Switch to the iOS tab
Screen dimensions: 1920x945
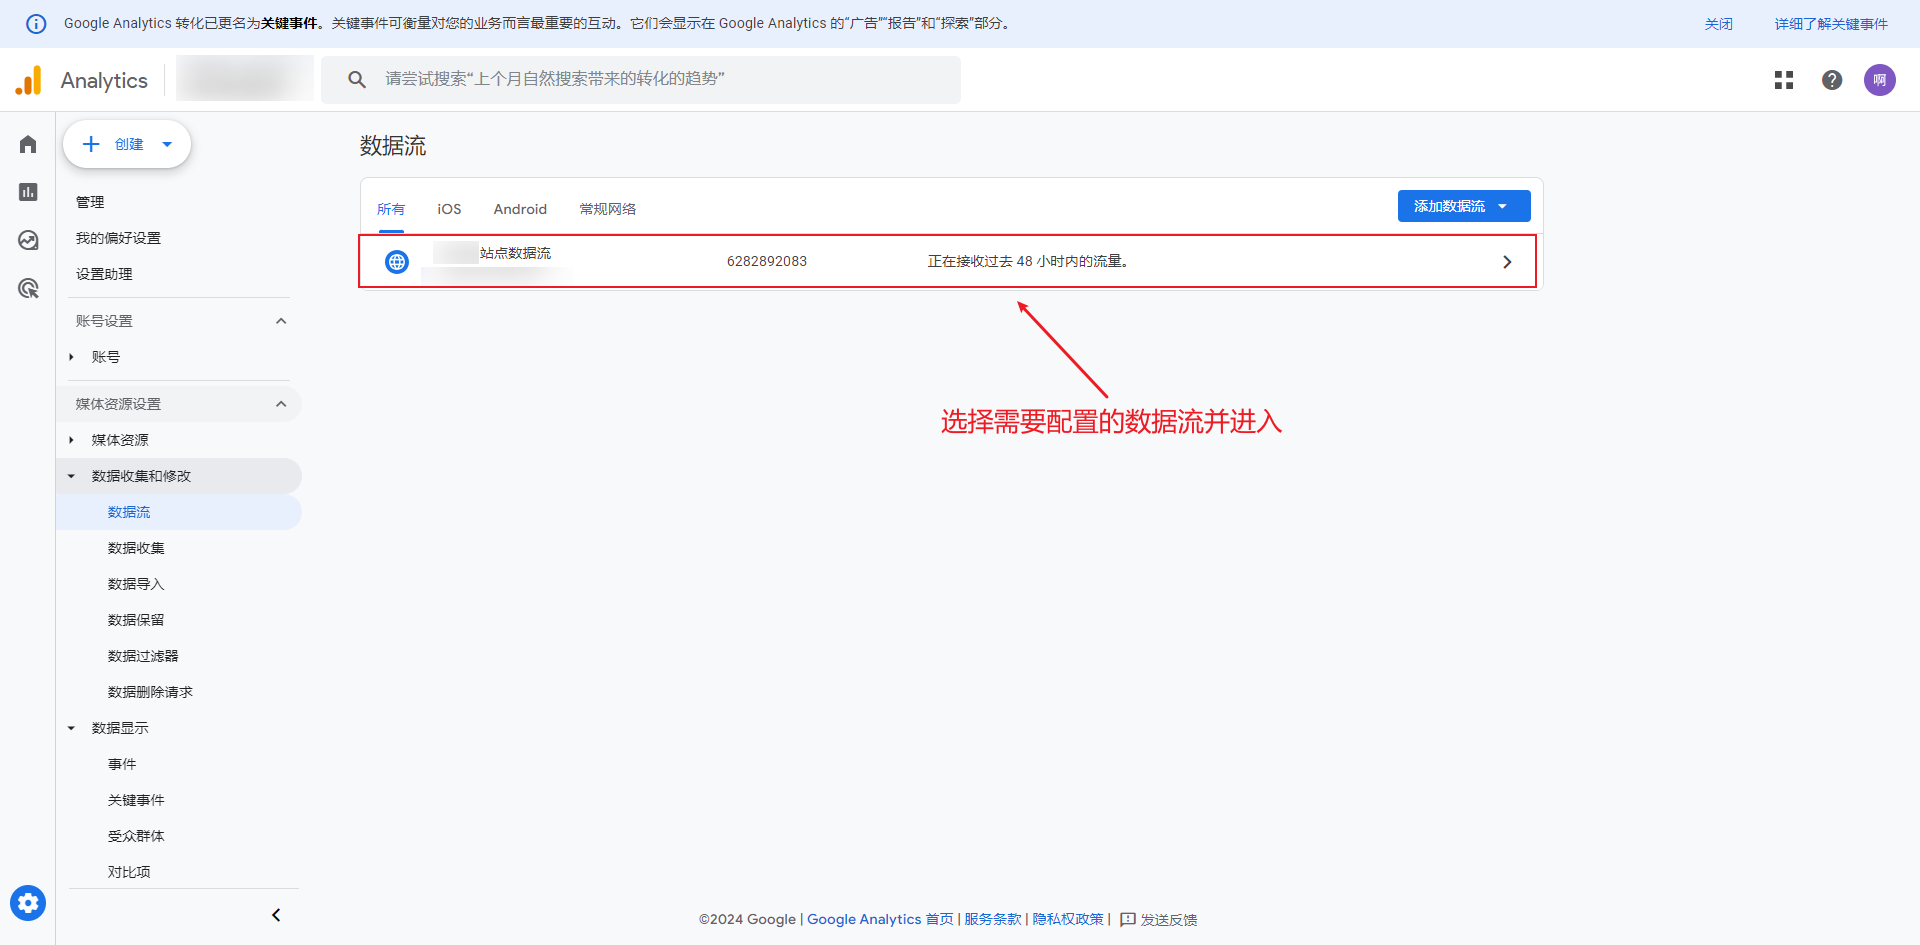coord(449,209)
